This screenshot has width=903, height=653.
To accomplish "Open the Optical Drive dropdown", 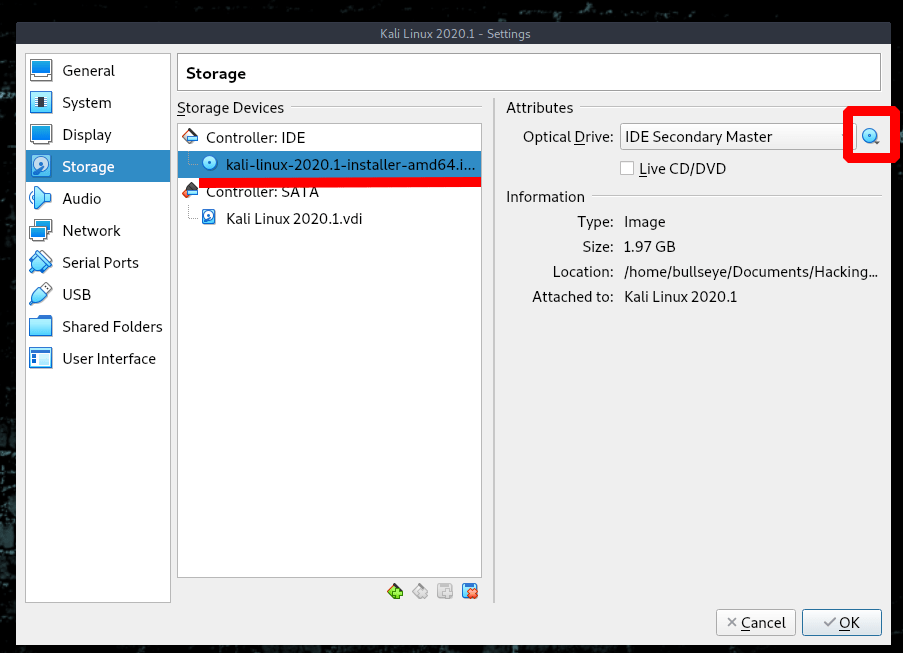I will (738, 137).
